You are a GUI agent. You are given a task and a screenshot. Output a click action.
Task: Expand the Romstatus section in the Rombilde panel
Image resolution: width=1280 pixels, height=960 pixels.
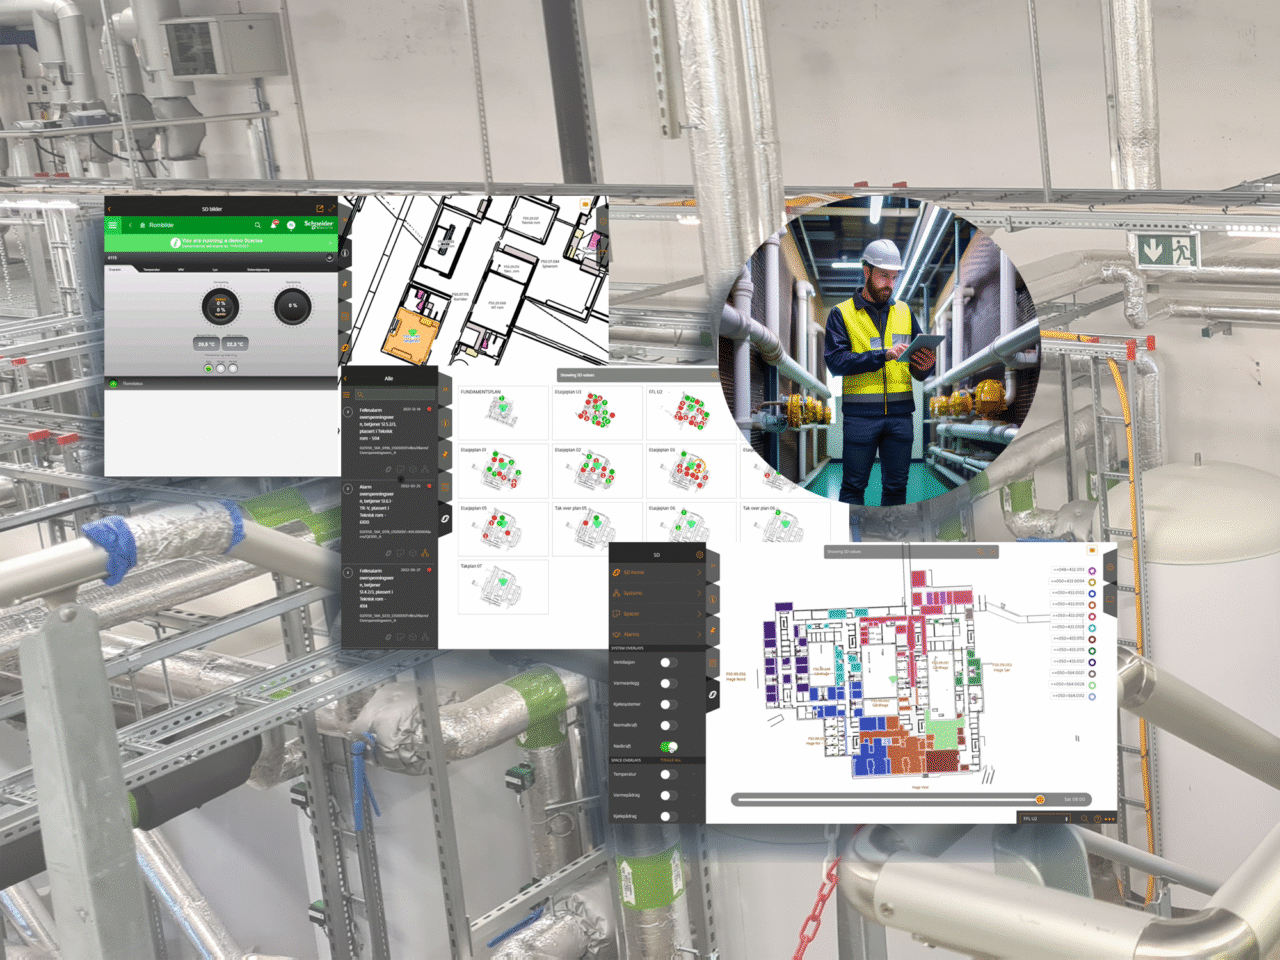(132, 383)
